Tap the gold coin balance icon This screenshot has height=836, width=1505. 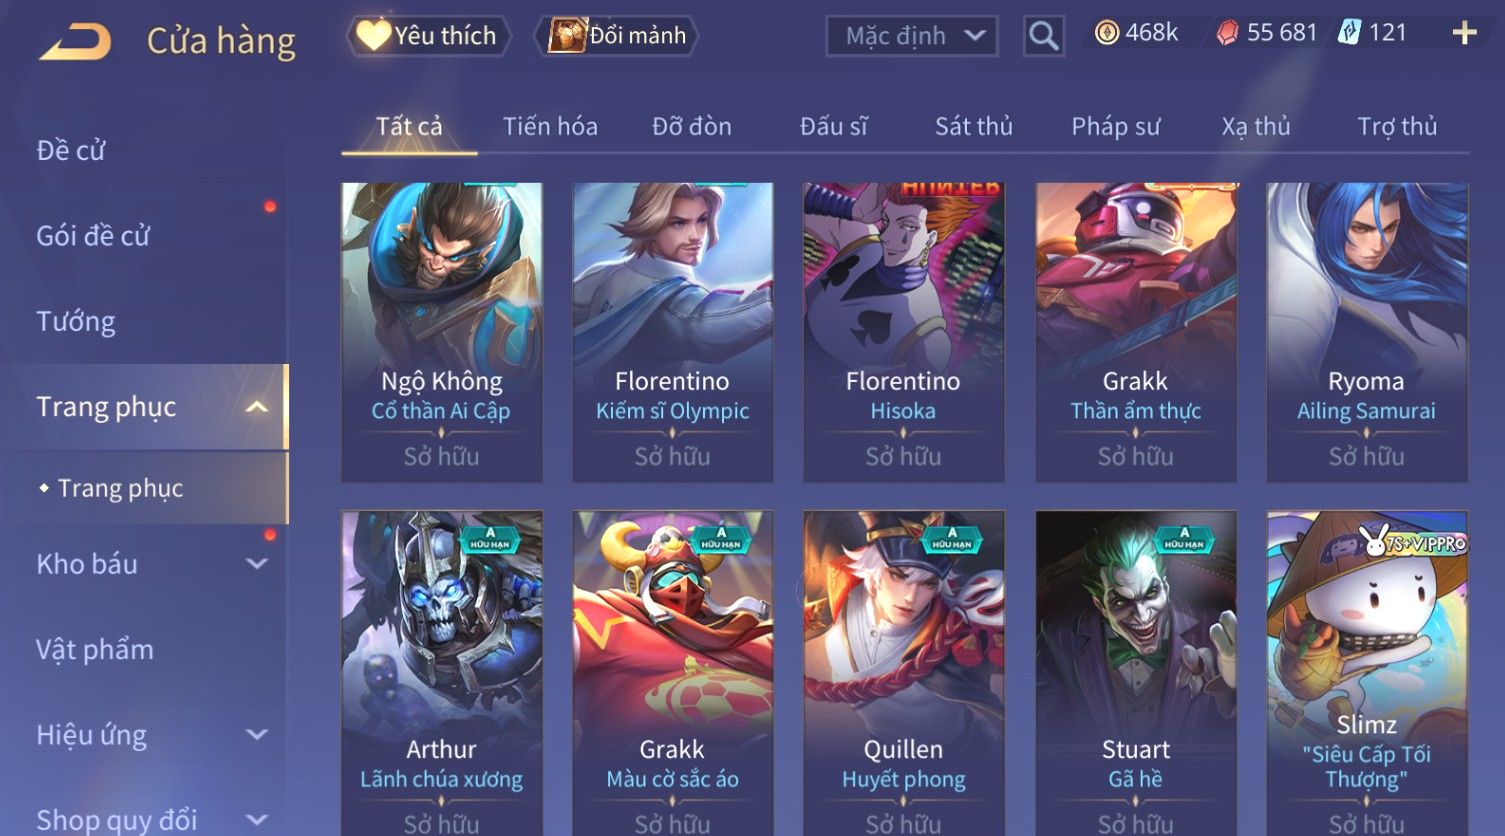(x=1106, y=33)
